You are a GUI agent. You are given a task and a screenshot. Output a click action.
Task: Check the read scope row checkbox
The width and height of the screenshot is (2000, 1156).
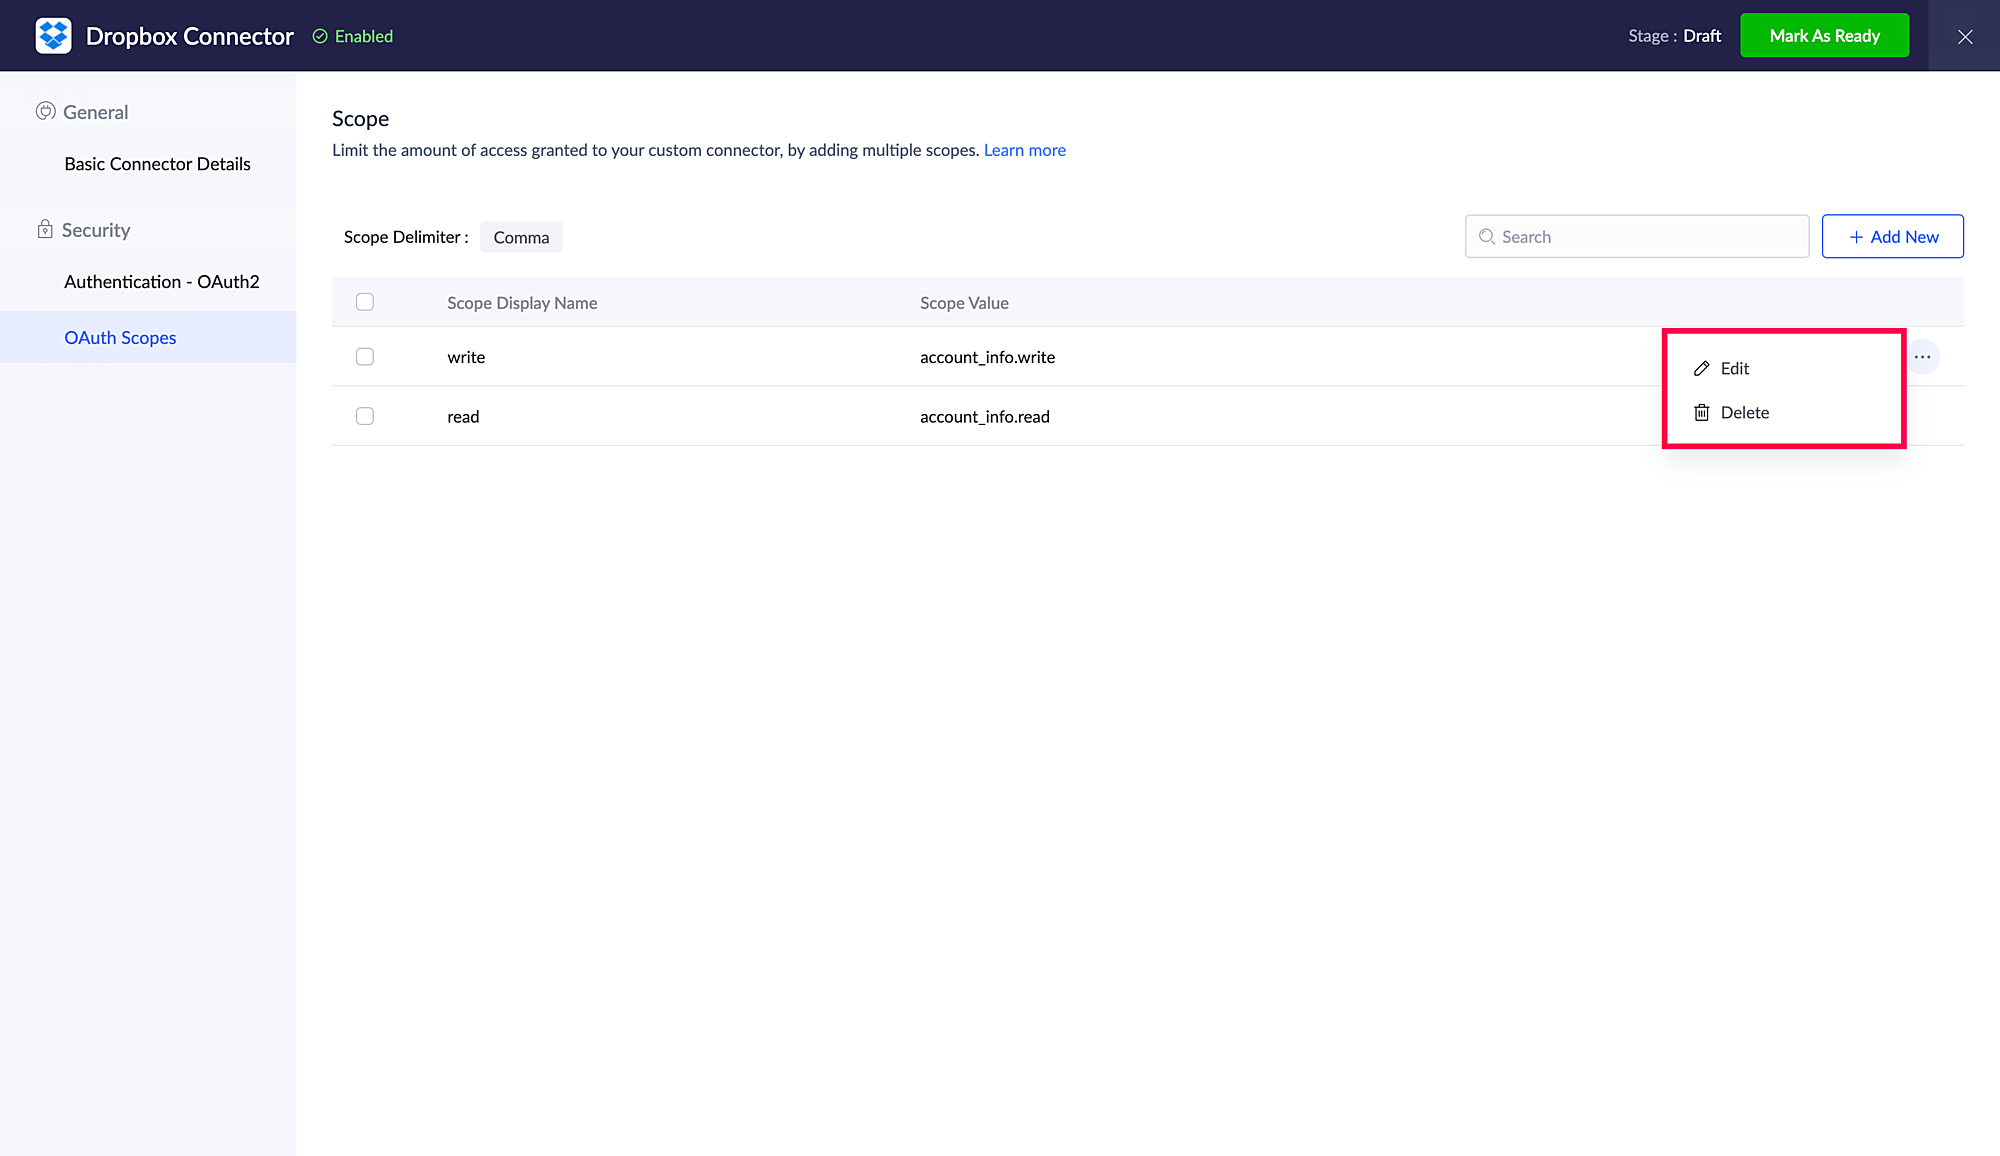pyautogui.click(x=365, y=416)
